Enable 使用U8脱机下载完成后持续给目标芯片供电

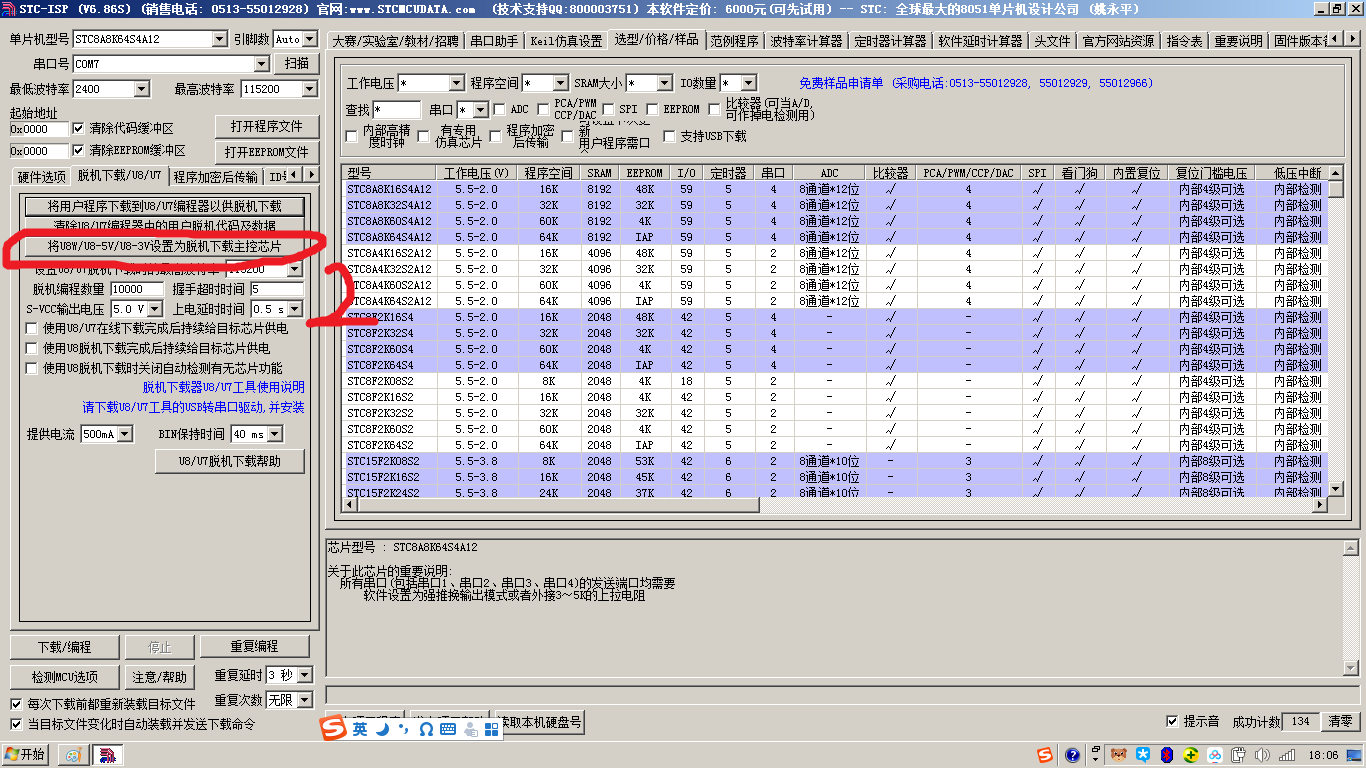click(x=31, y=349)
